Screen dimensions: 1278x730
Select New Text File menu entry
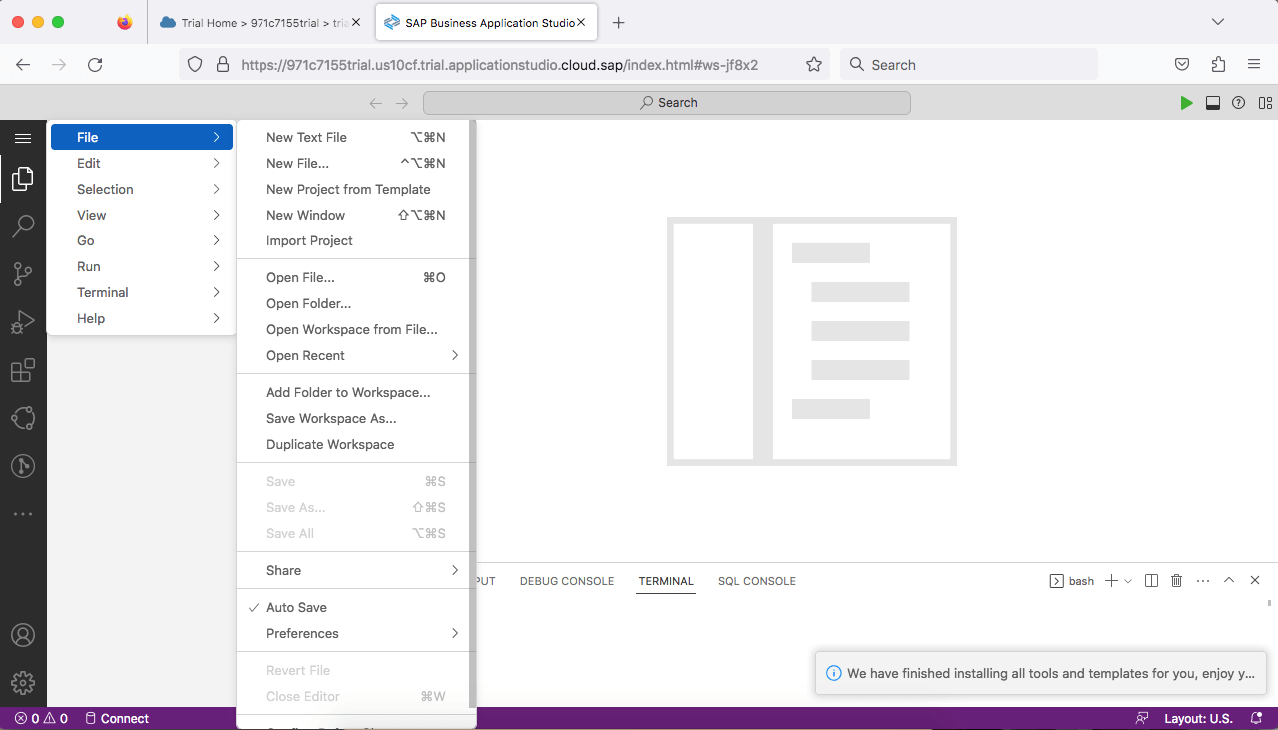point(353,138)
